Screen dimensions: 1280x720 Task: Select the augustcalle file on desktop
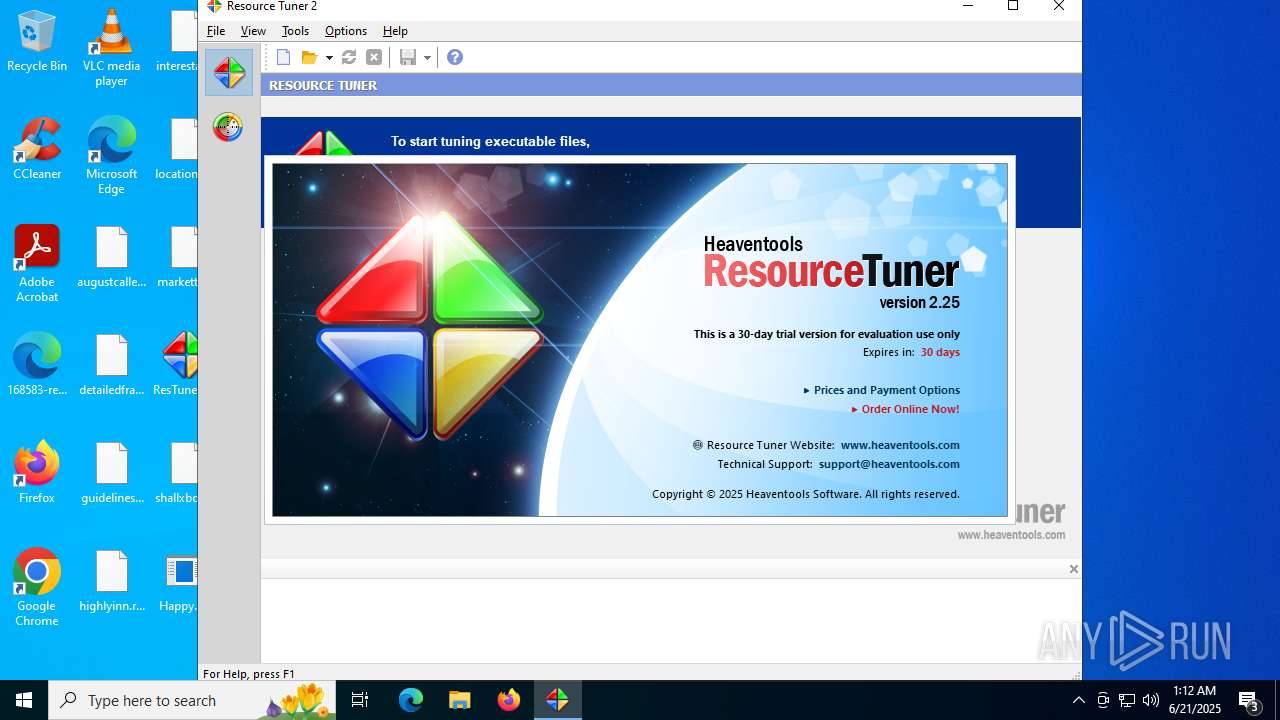coord(111,258)
